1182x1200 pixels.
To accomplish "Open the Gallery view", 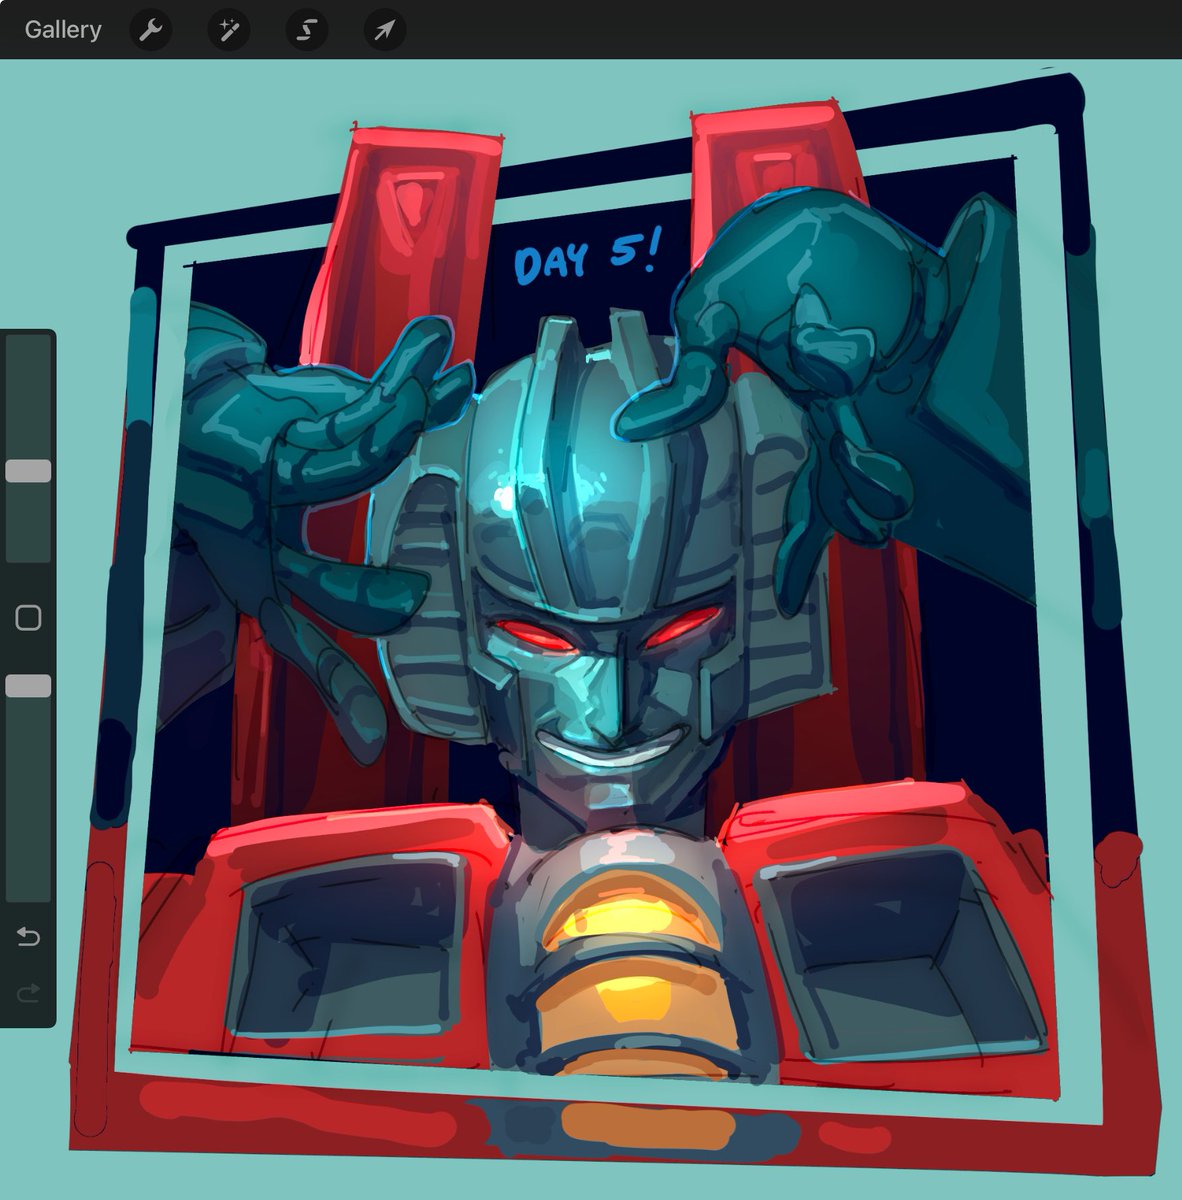I will (x=63, y=30).
